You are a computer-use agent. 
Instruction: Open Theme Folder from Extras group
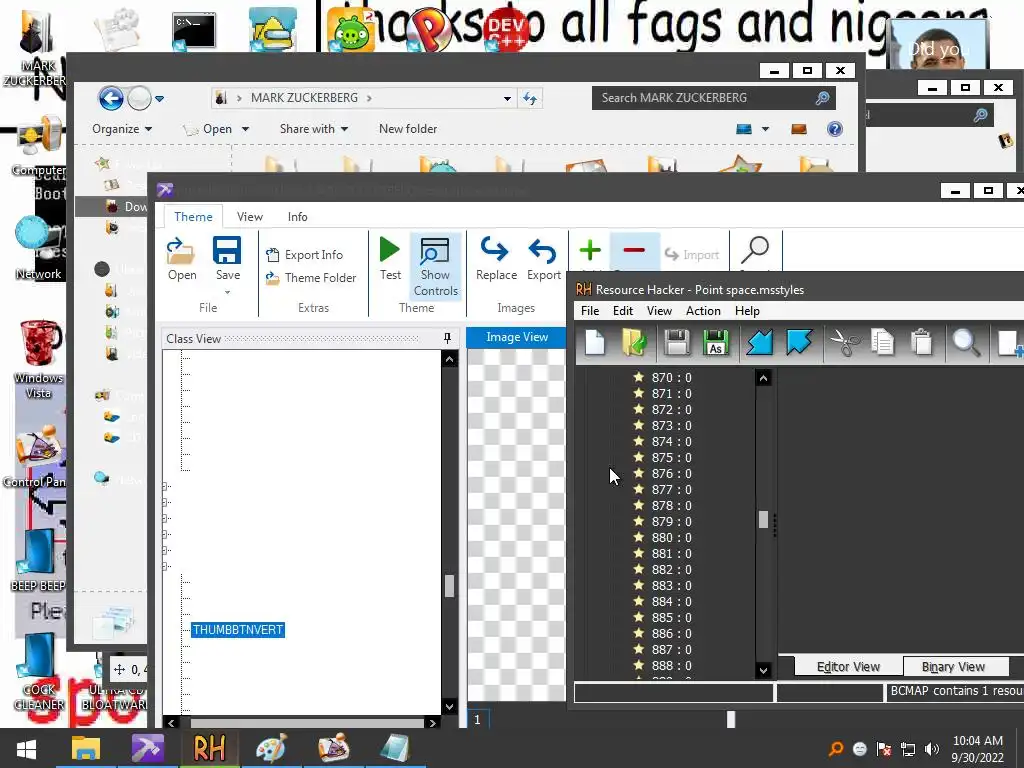pos(311,278)
